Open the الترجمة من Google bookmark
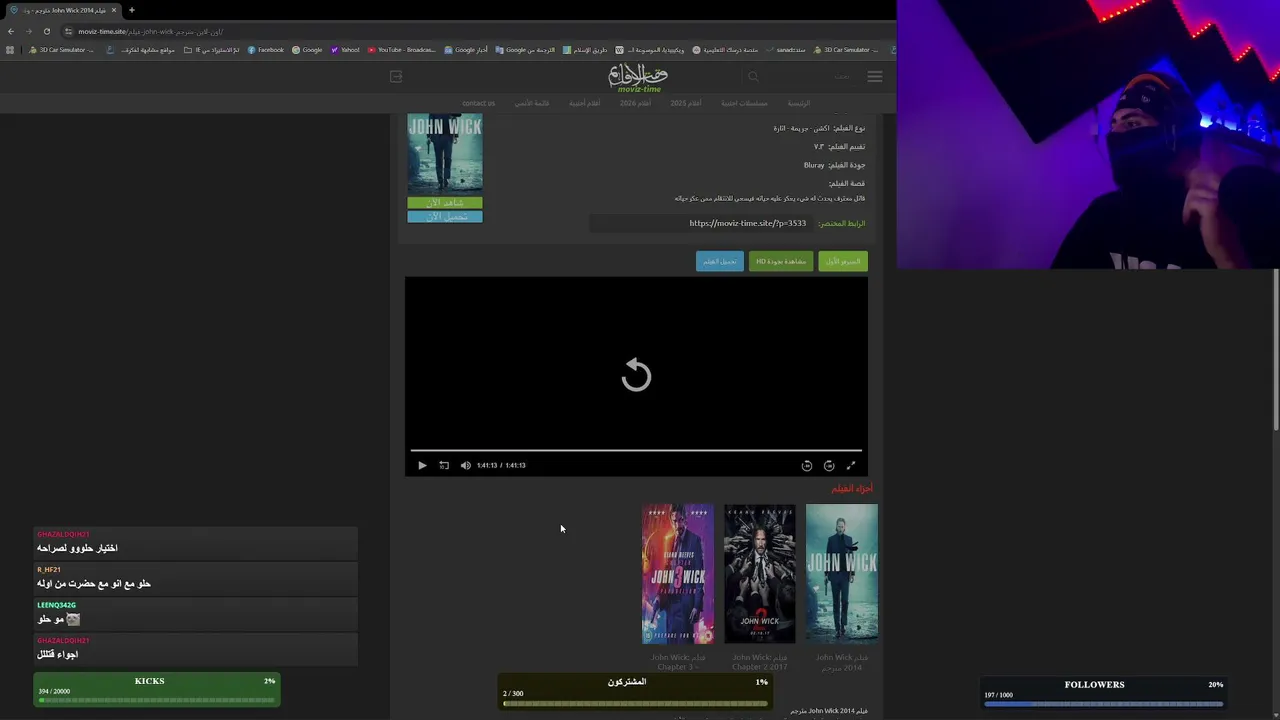This screenshot has width=1280, height=720. tap(525, 50)
